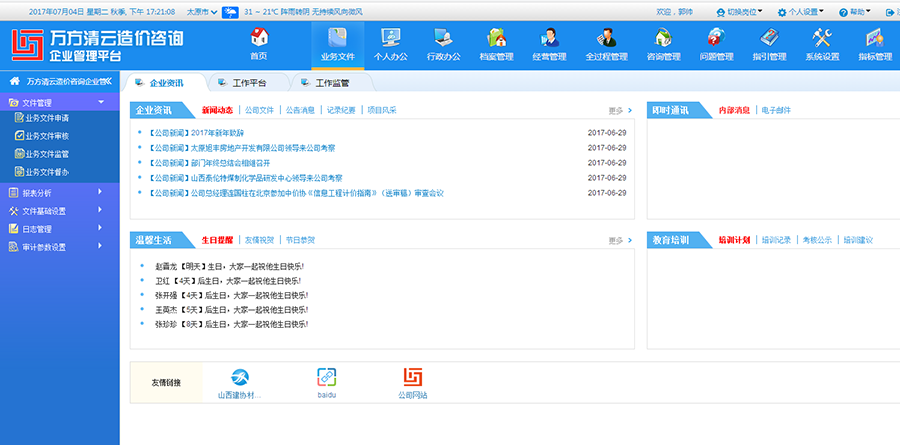900x445 pixels.
Task: Select the 经营管理 icon
Action: point(549,39)
